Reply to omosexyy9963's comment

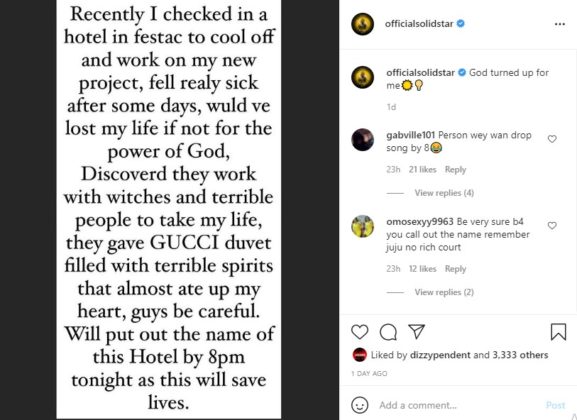point(455,269)
